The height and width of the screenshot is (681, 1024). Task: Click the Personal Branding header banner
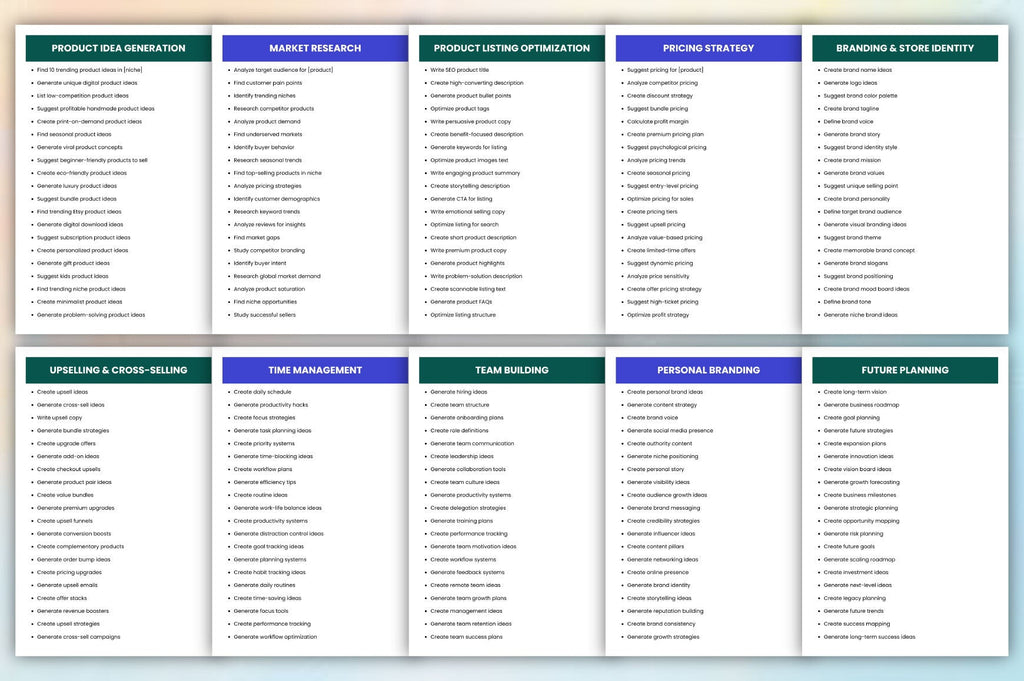point(708,370)
